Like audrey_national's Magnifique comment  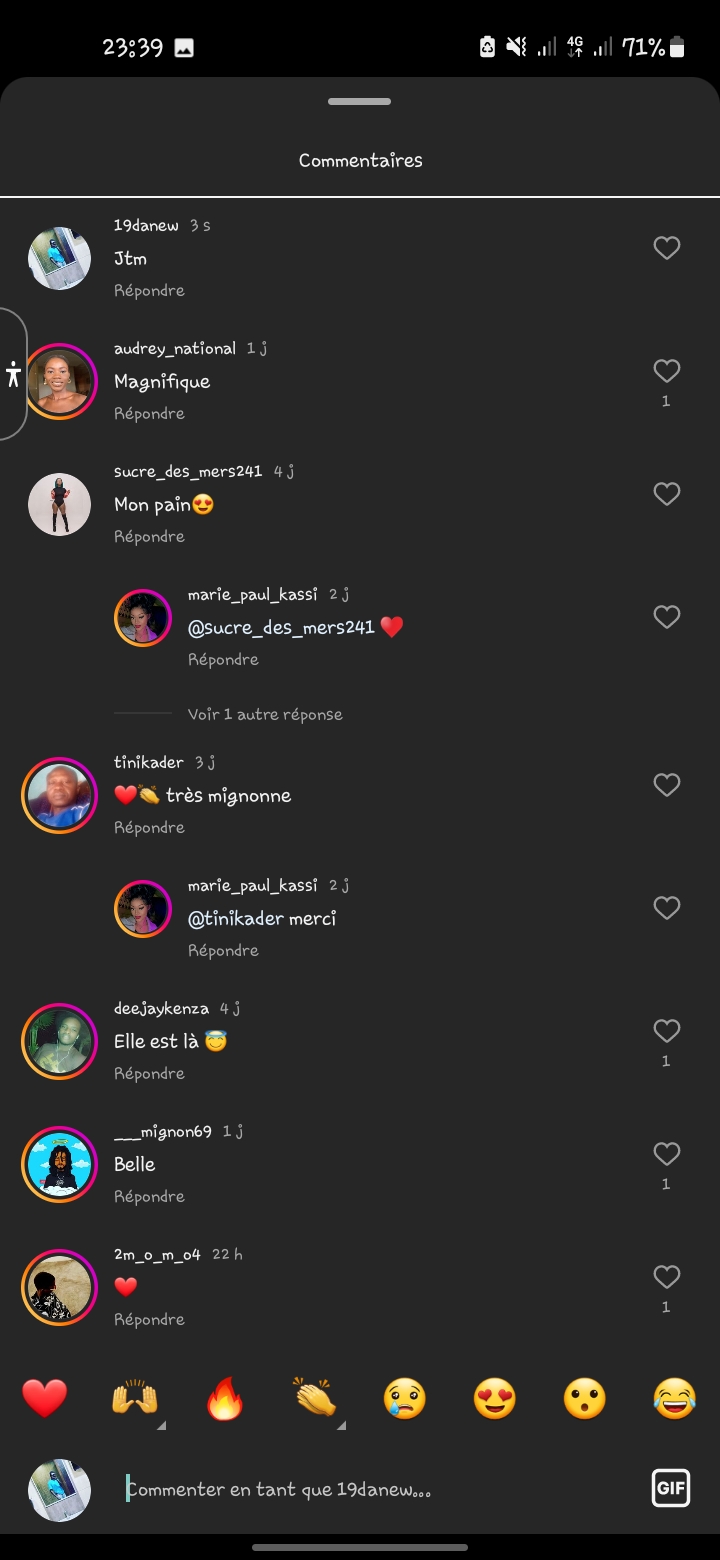[x=667, y=371]
